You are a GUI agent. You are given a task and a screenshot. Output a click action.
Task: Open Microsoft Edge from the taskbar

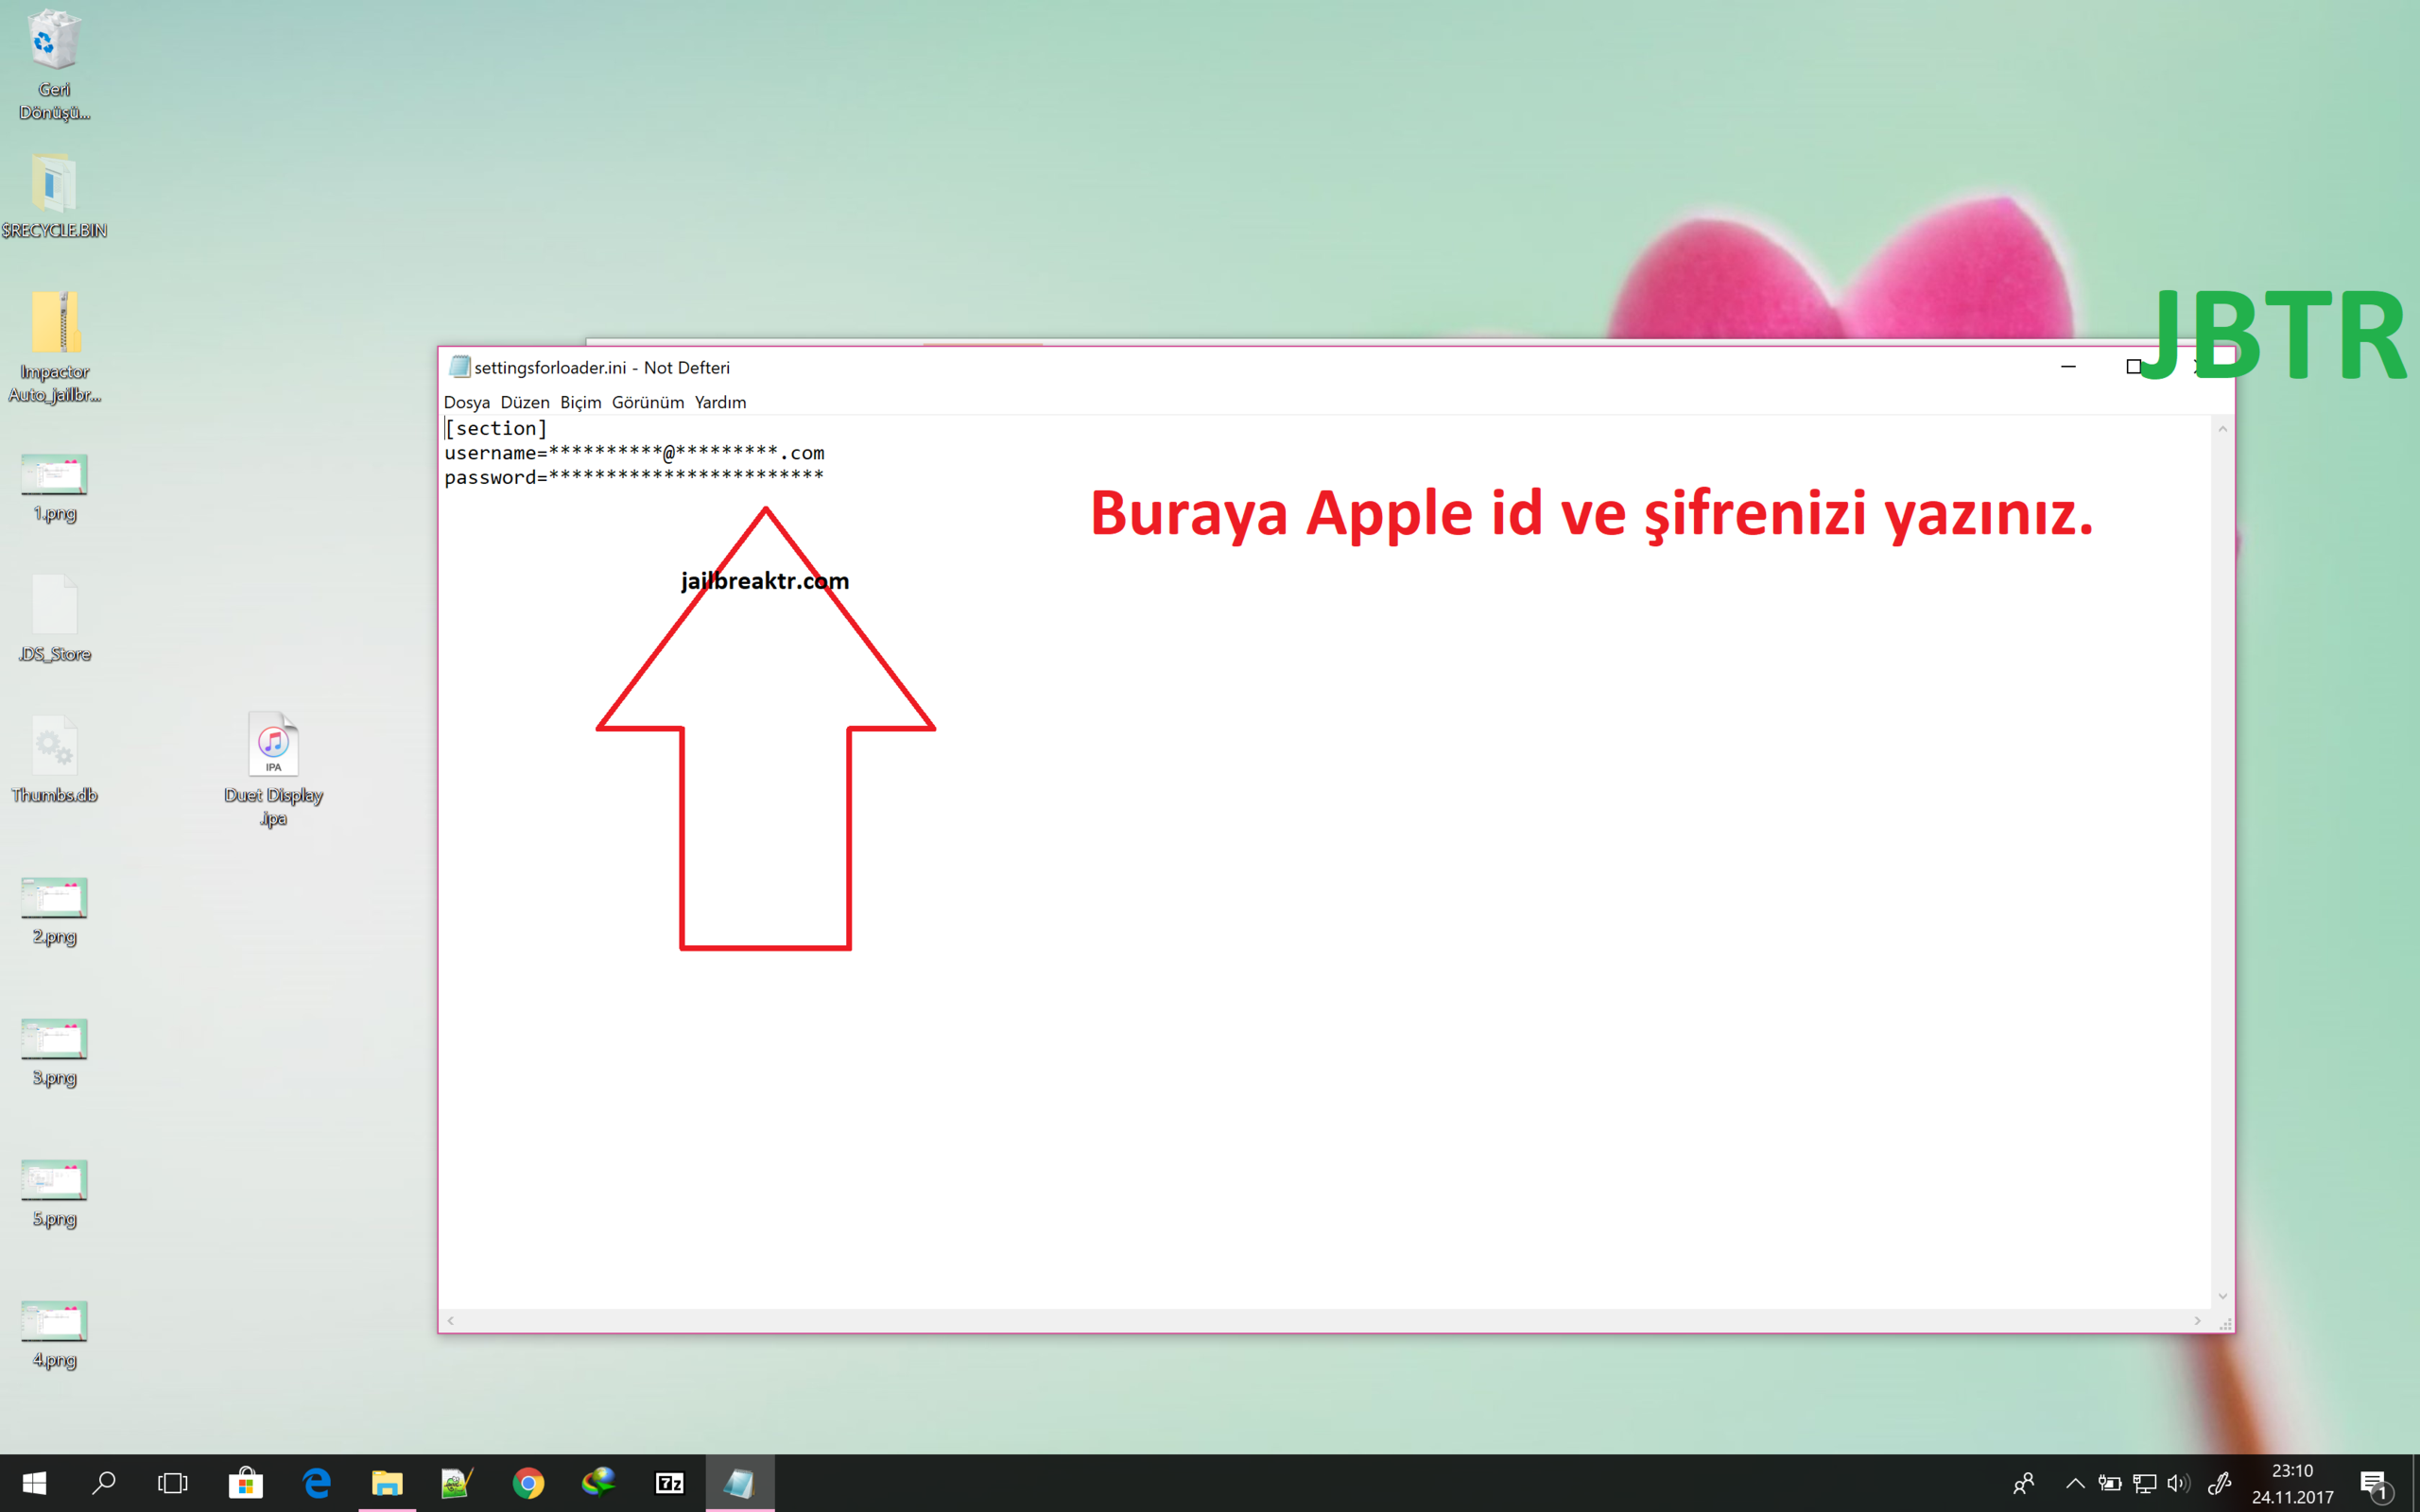tap(316, 1484)
